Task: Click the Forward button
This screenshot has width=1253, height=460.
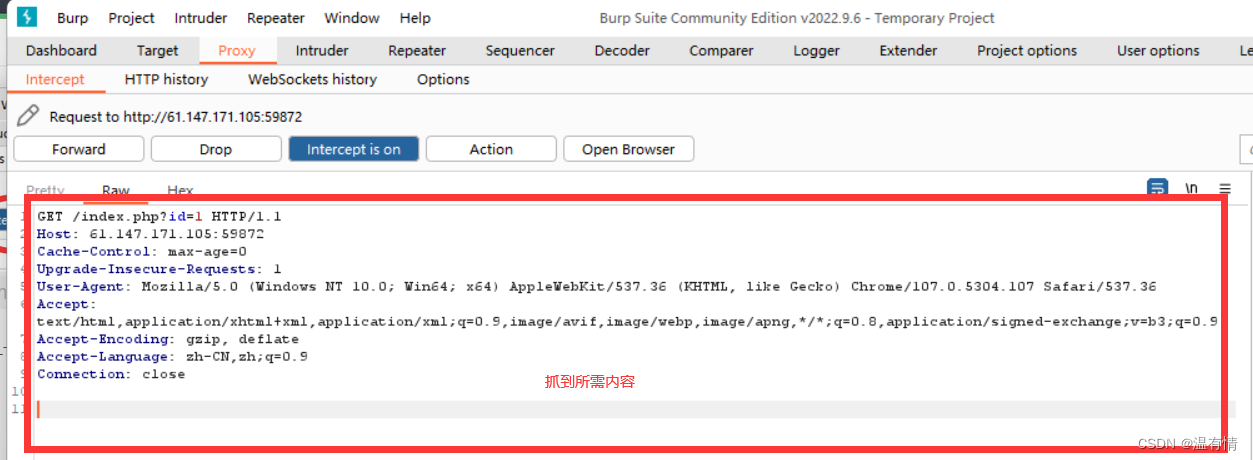Action: (78, 149)
